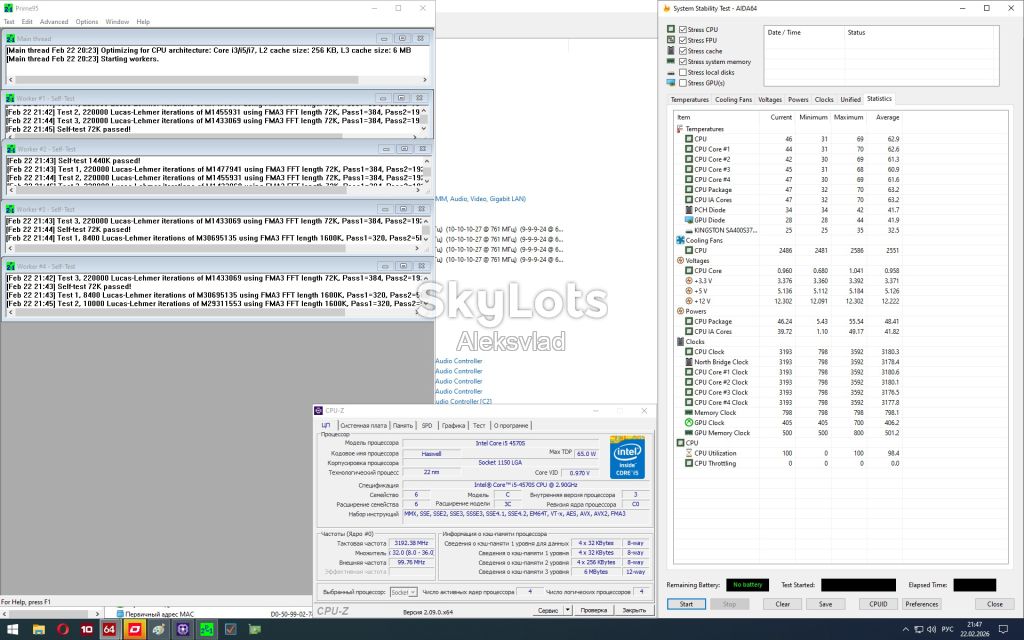Open the Window menu in Prime95
Screen dimensions: 1024x640
click(118, 22)
